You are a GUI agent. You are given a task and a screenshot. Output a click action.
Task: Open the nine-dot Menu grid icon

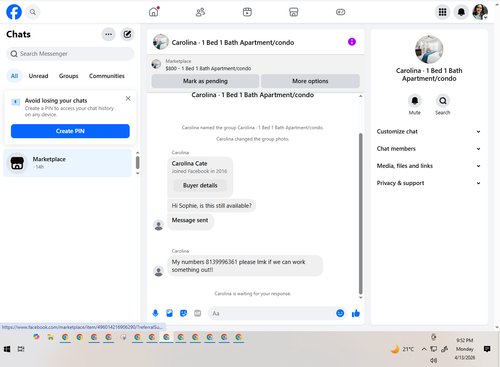point(442,12)
